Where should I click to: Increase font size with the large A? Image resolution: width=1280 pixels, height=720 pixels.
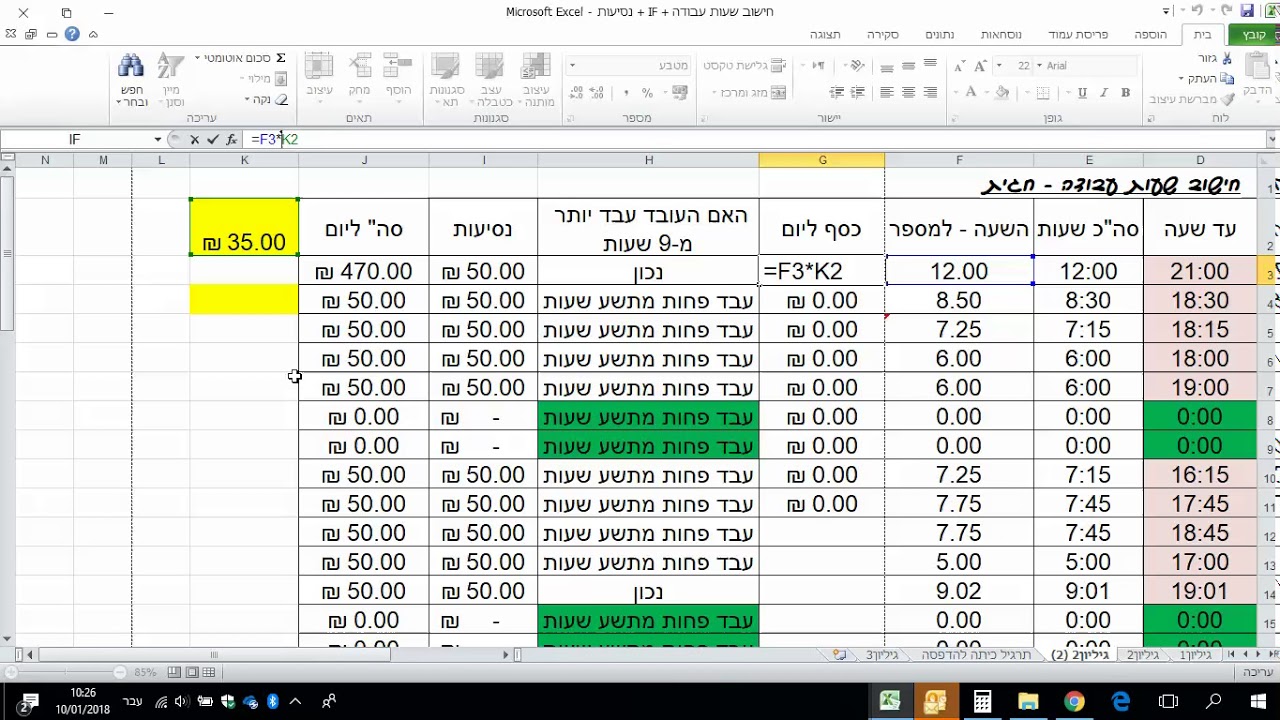[x=978, y=66]
